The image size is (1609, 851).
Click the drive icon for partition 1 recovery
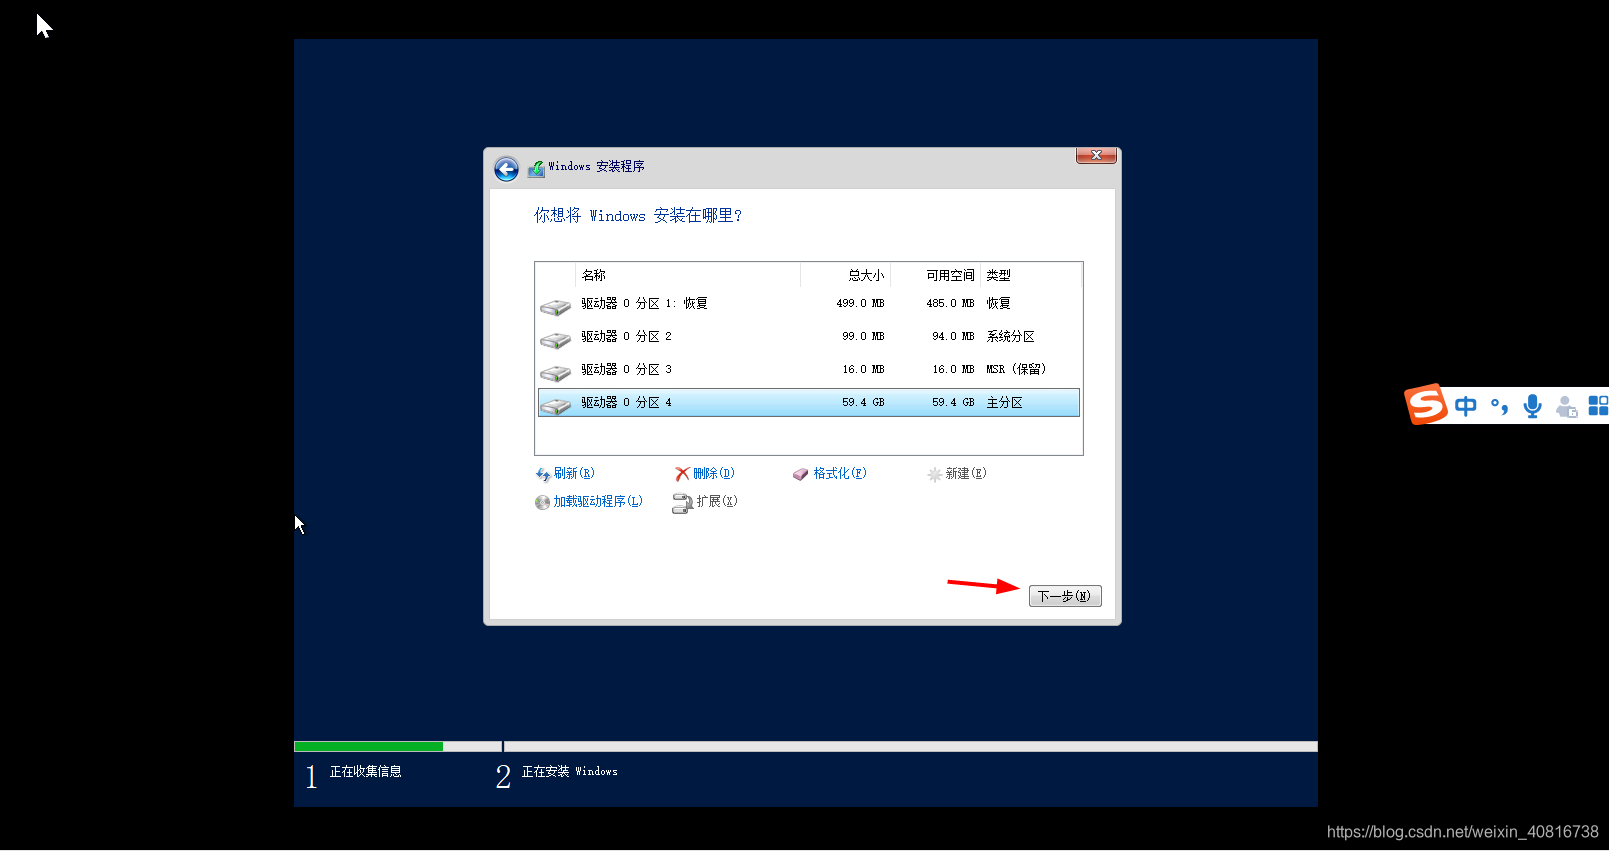tap(555, 306)
